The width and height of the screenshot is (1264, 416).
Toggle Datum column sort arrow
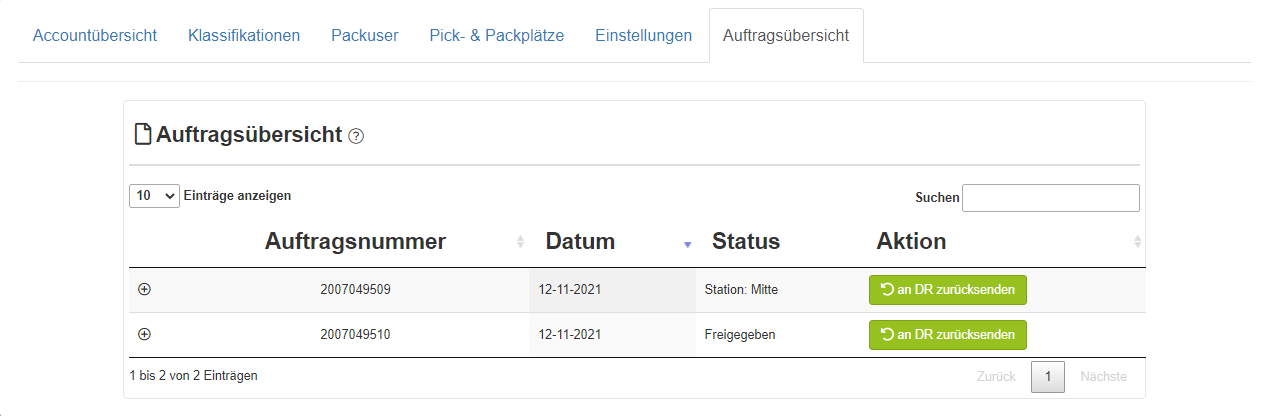click(x=687, y=244)
